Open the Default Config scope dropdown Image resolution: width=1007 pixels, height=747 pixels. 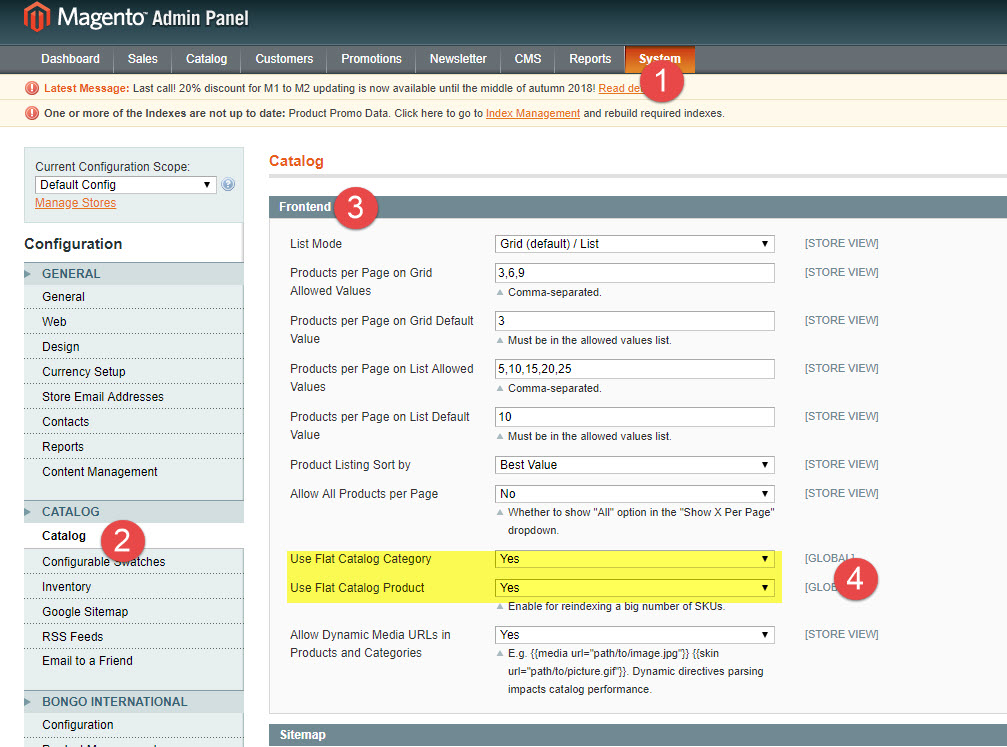(125, 184)
